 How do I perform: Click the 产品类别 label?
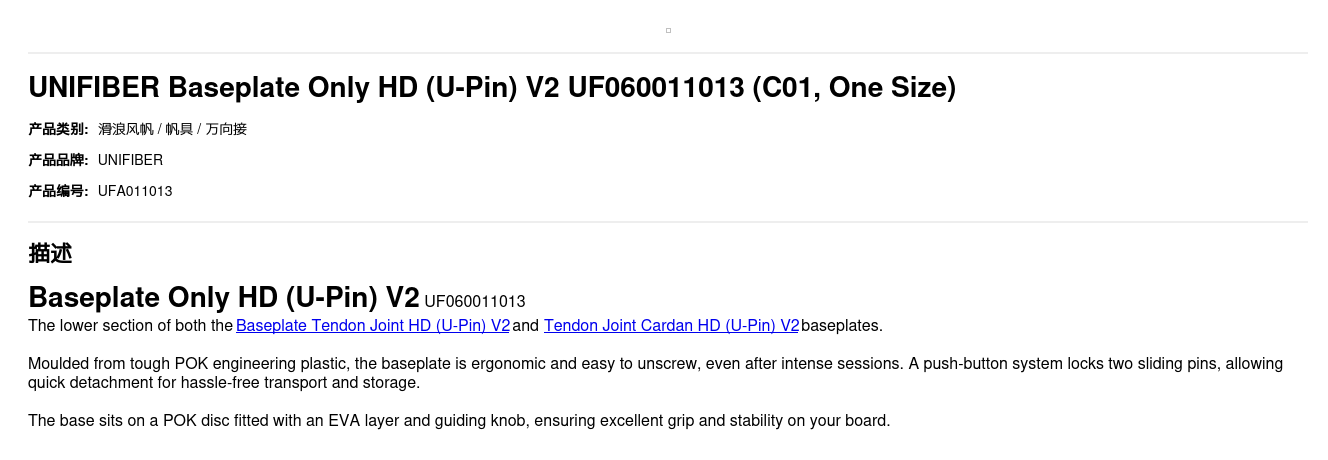coord(58,129)
